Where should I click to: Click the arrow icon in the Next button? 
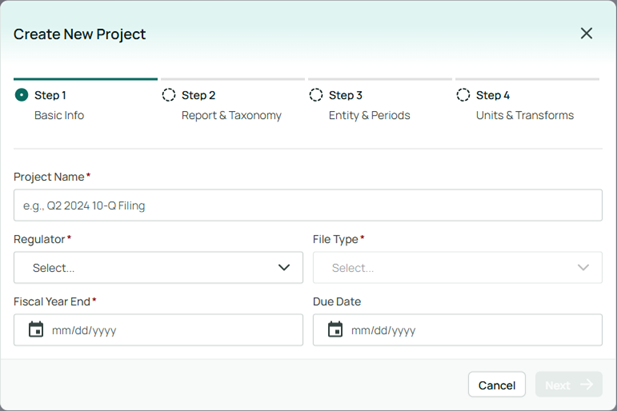(587, 384)
